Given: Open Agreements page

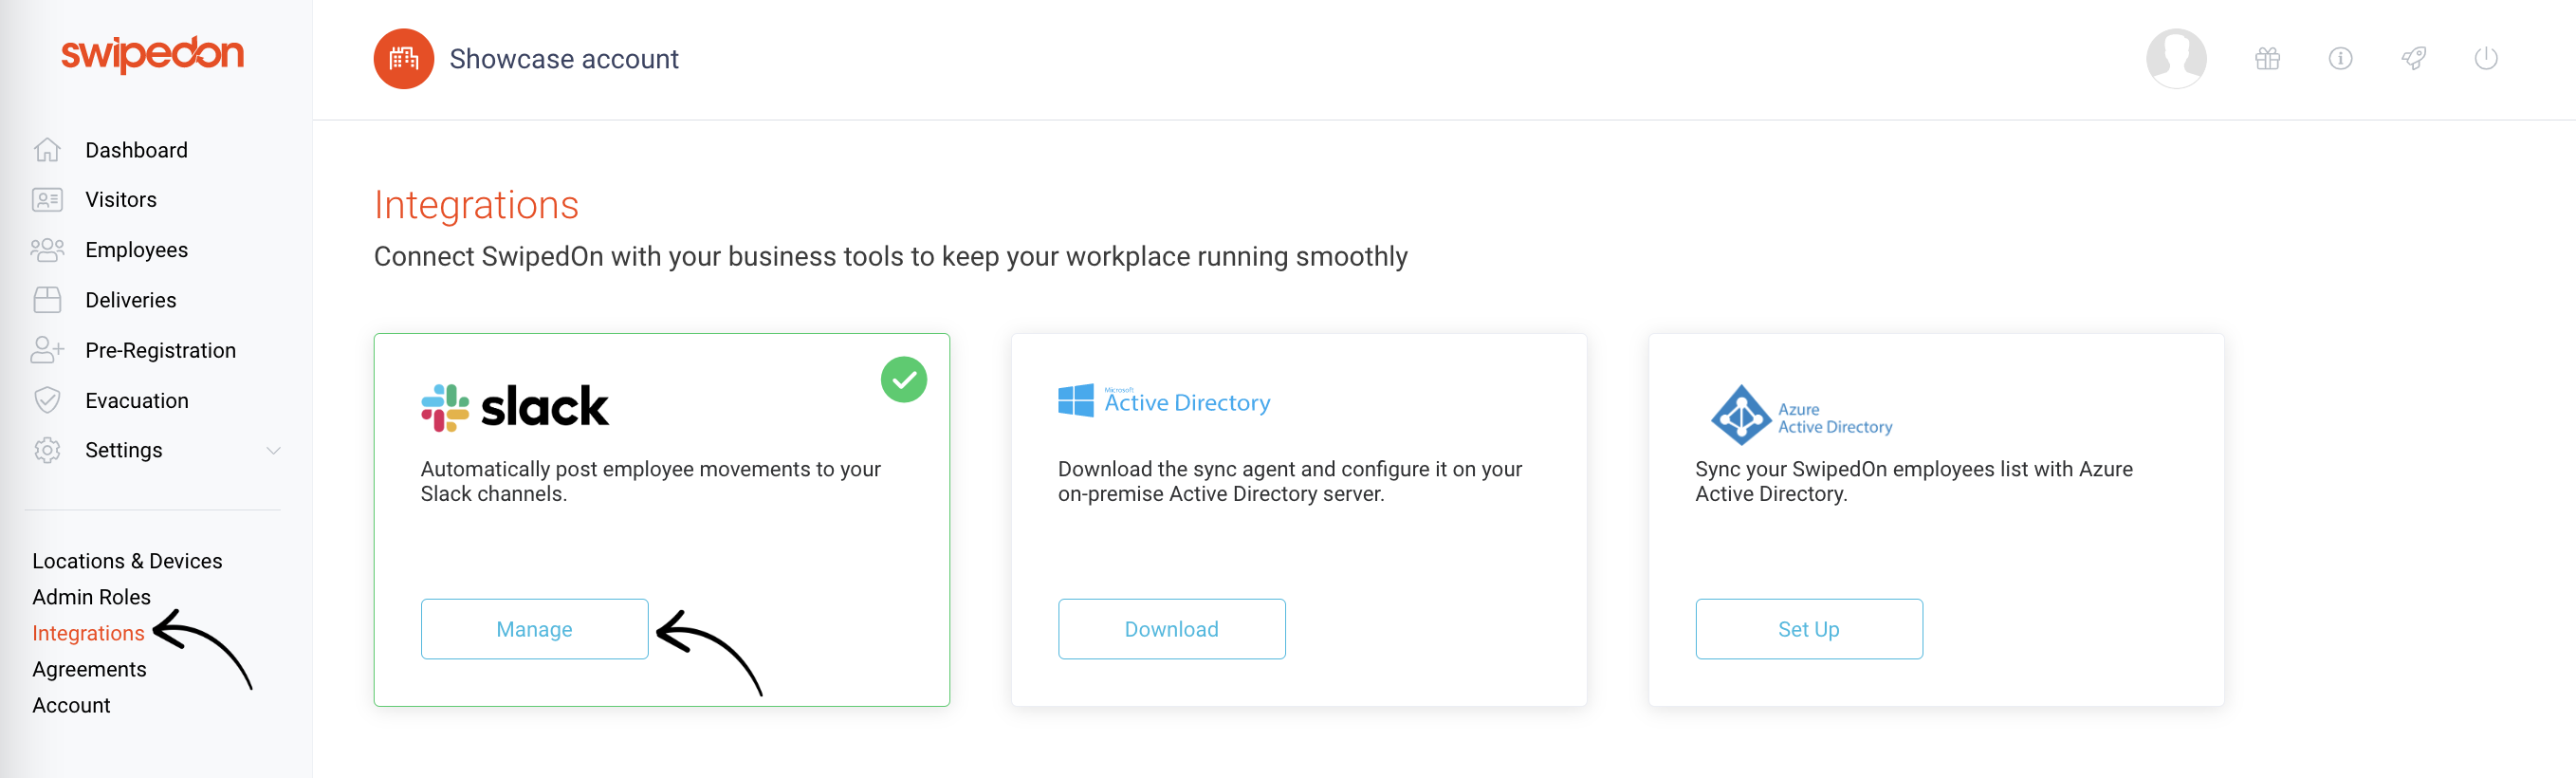Looking at the screenshot, I should tap(89, 669).
